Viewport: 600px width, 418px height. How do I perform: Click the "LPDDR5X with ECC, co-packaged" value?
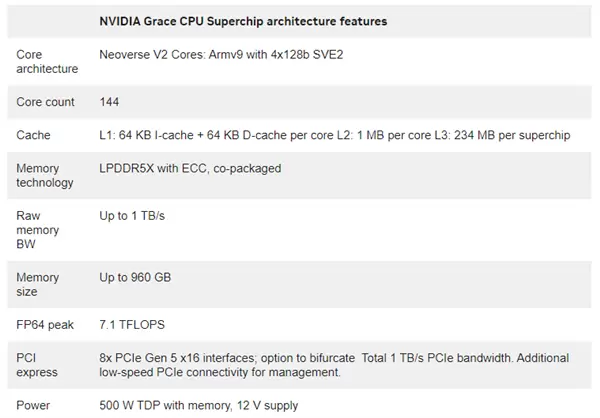190,168
